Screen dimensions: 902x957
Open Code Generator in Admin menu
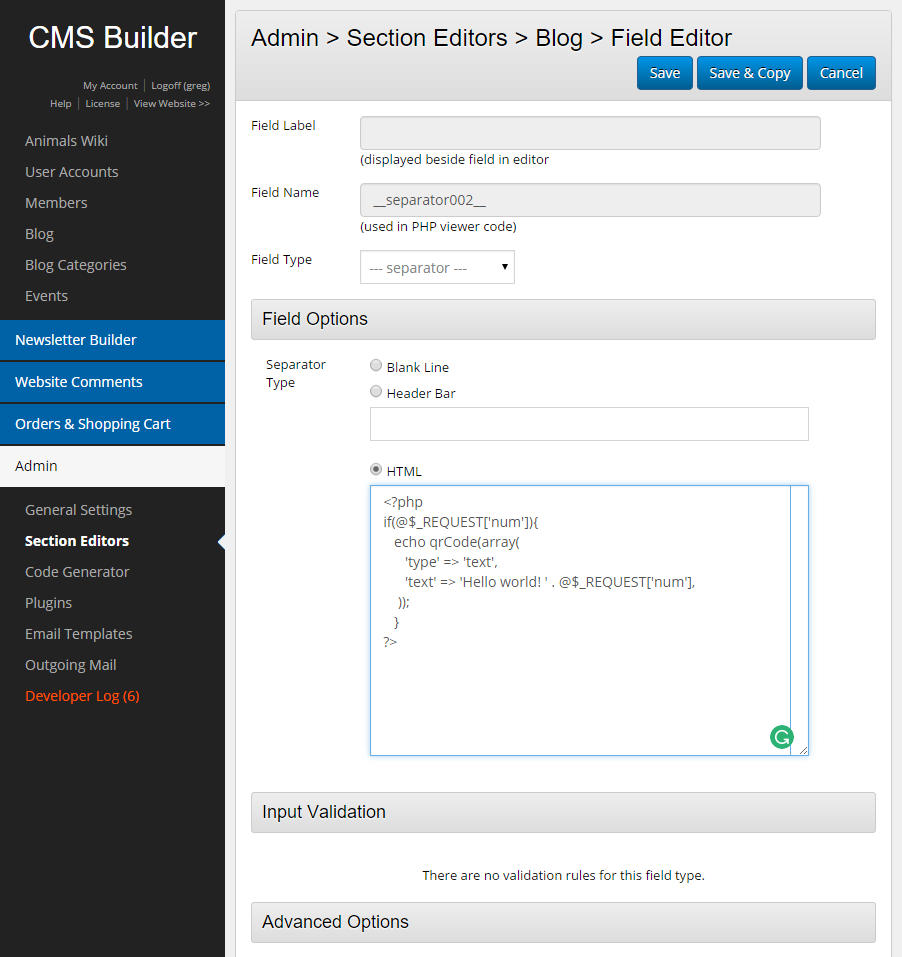77,572
